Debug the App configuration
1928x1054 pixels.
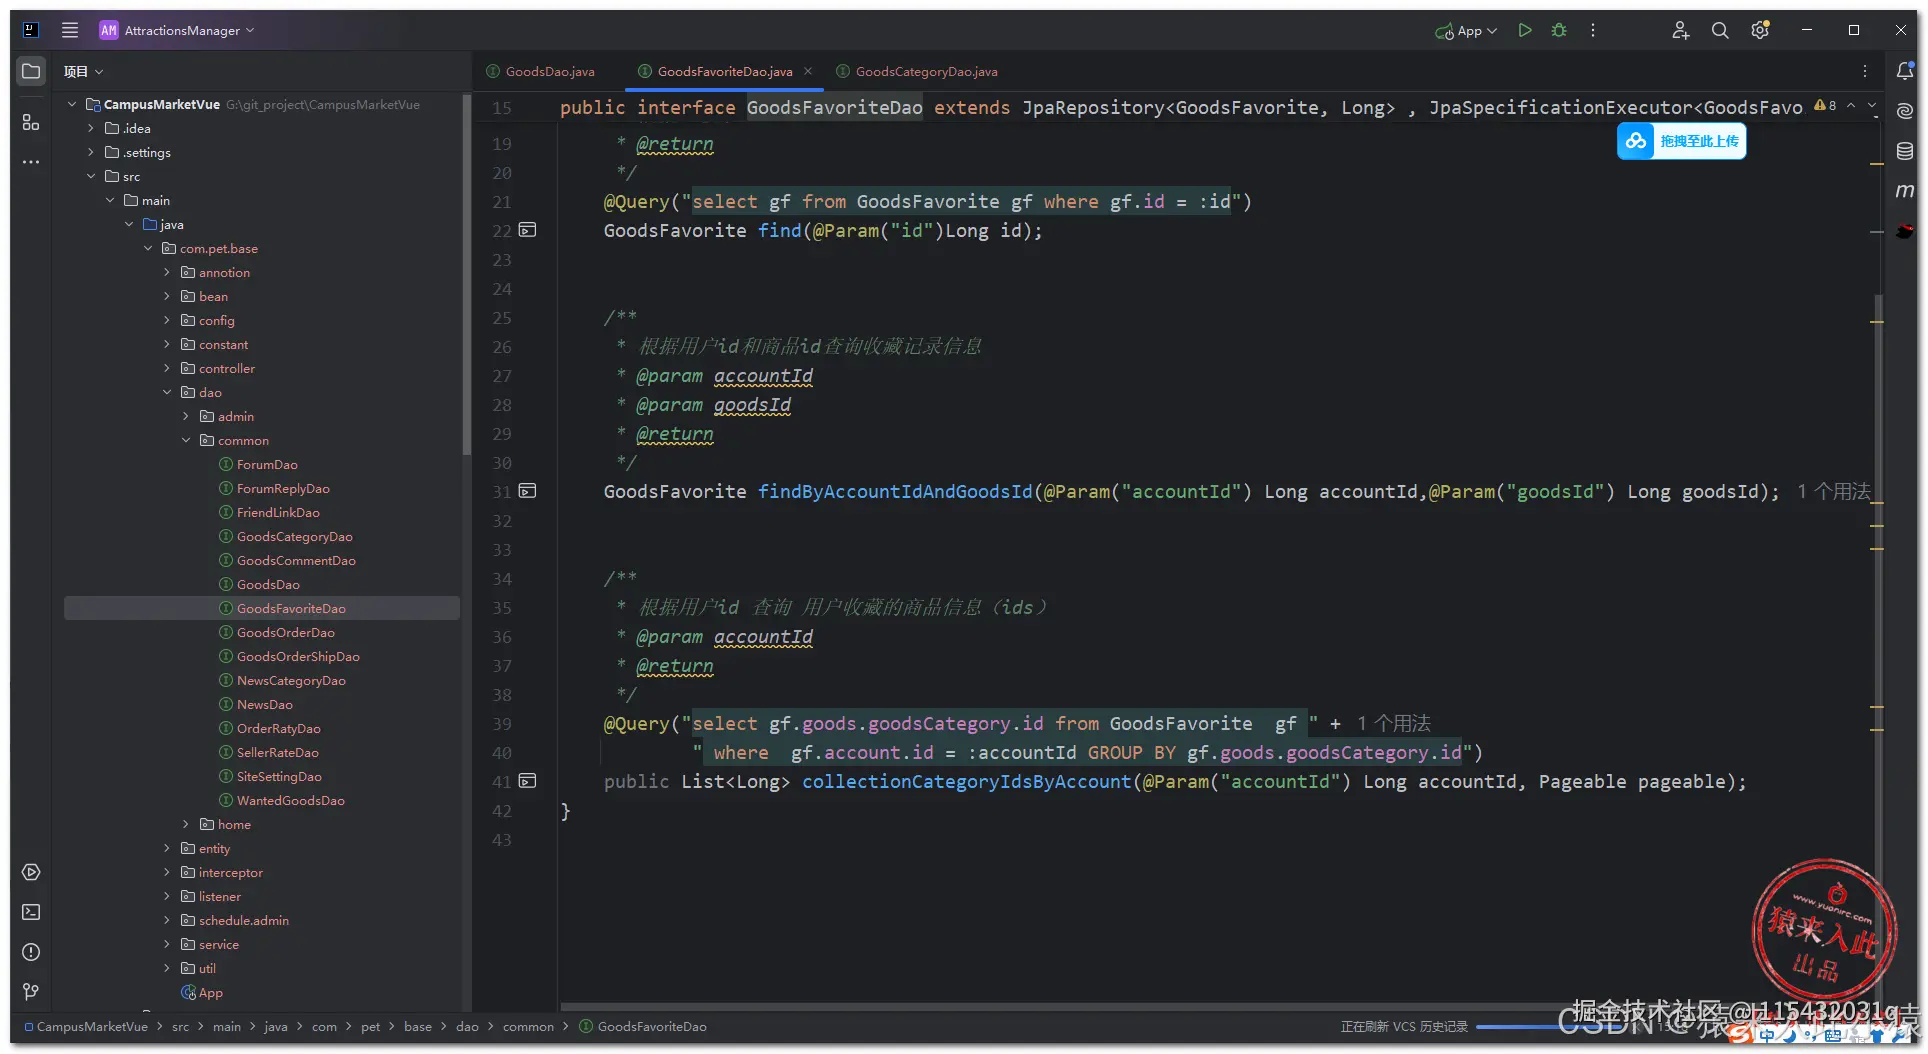coord(1559,30)
